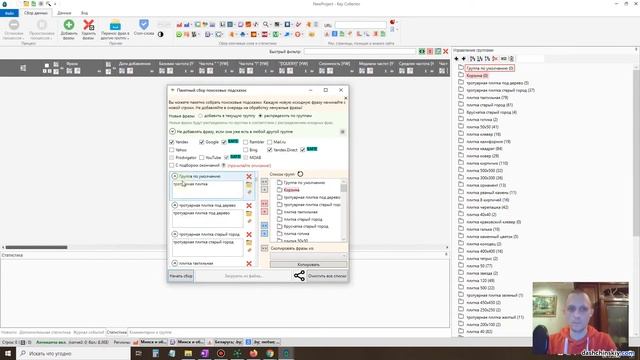This screenshot has height=360, width=640.
Task: Open the 'Скопировать фразы из' dropdown
Action: (x=309, y=256)
